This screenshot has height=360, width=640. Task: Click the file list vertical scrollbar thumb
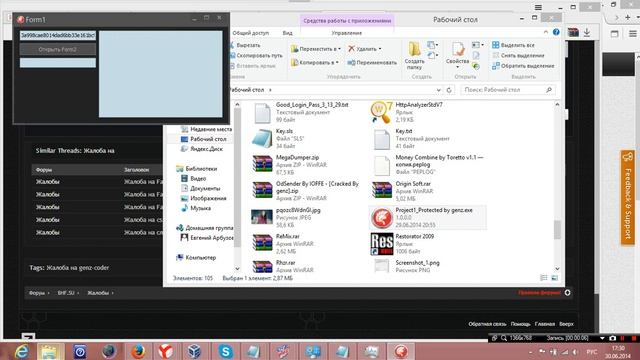click(x=557, y=230)
